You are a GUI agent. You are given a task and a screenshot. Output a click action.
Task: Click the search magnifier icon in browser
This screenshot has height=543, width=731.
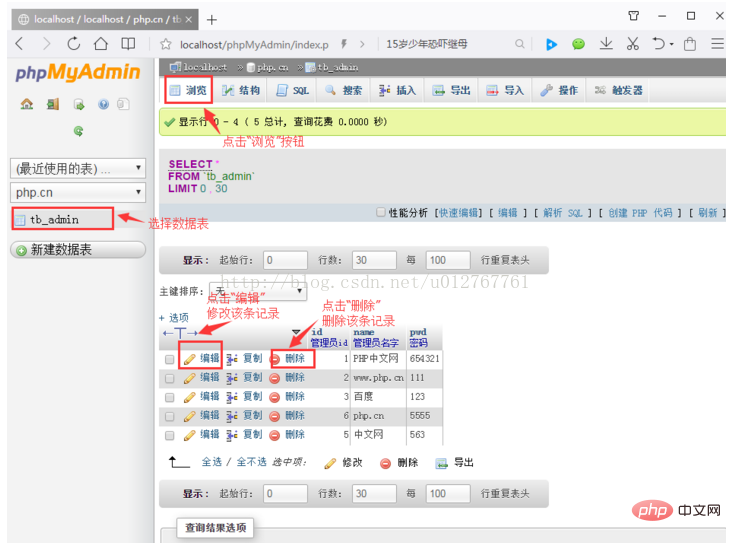(519, 44)
